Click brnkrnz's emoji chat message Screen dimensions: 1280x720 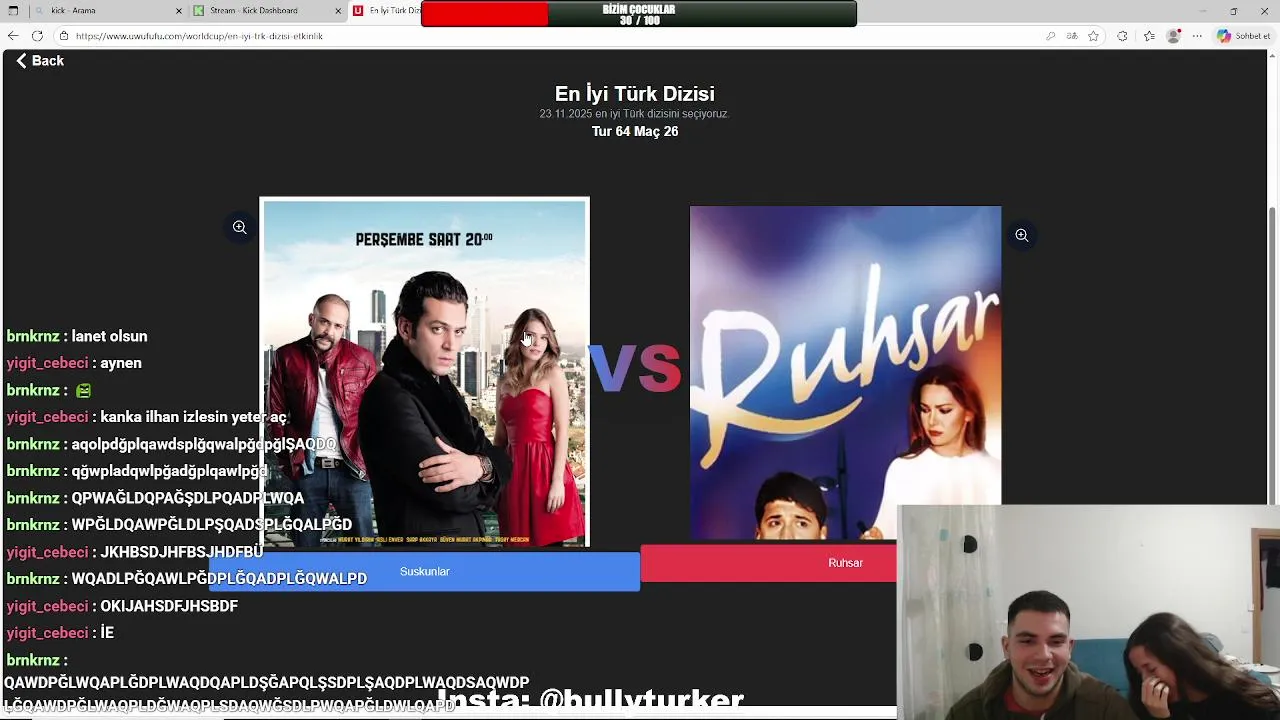84,390
